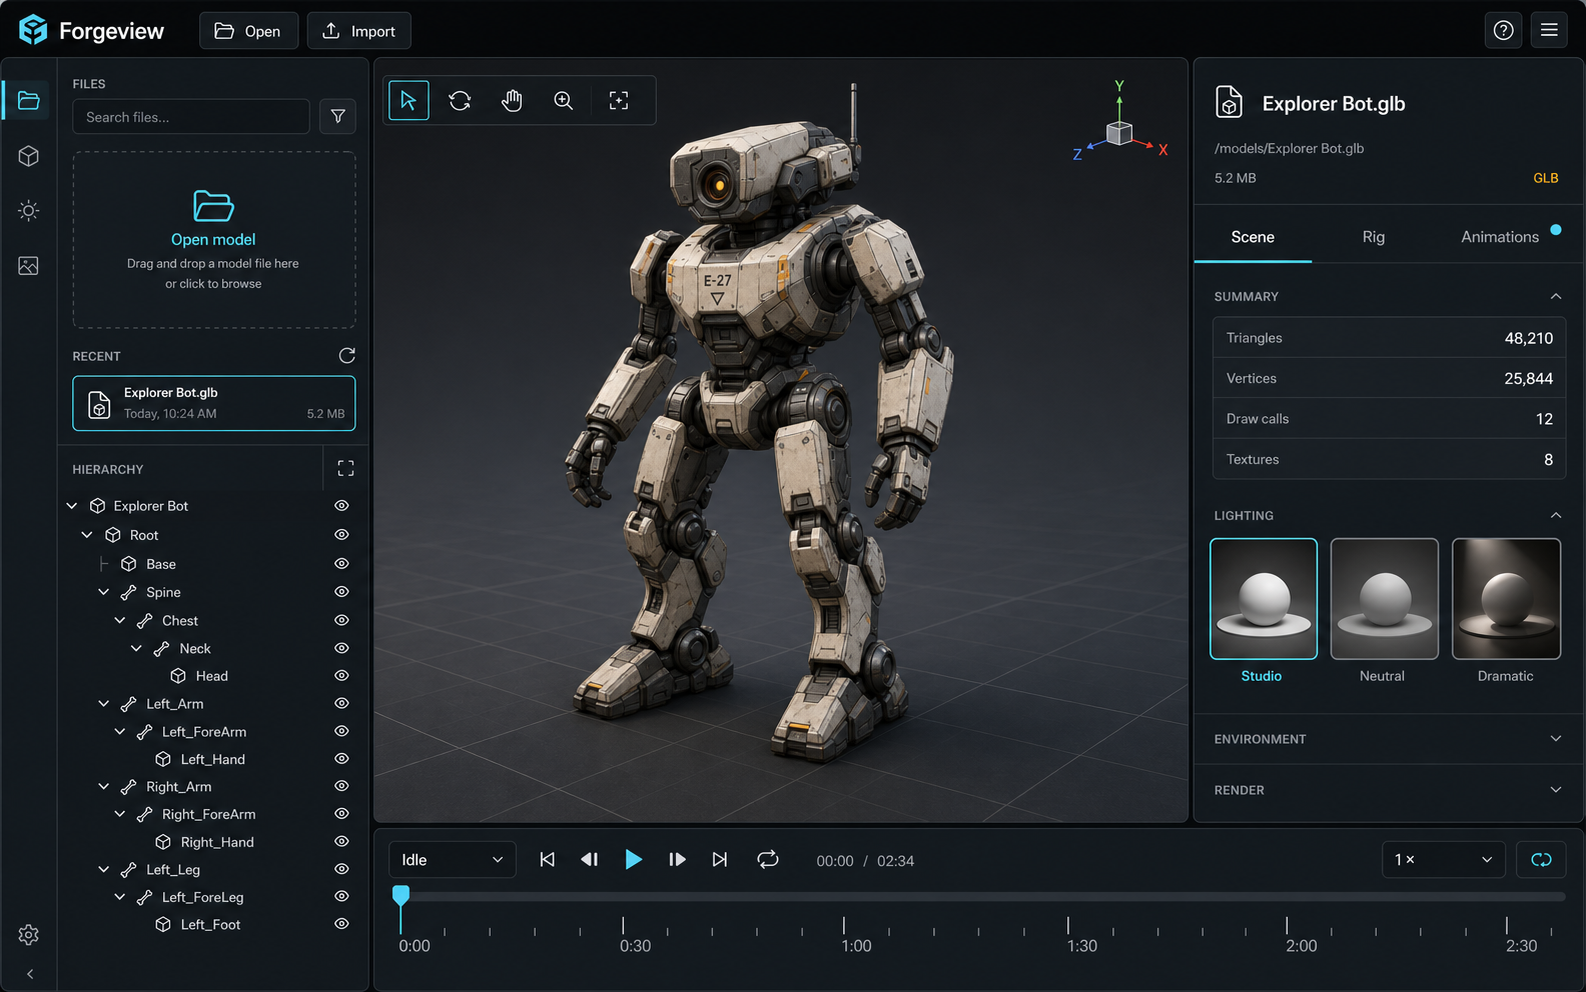Click the Open button in header

pyautogui.click(x=248, y=31)
